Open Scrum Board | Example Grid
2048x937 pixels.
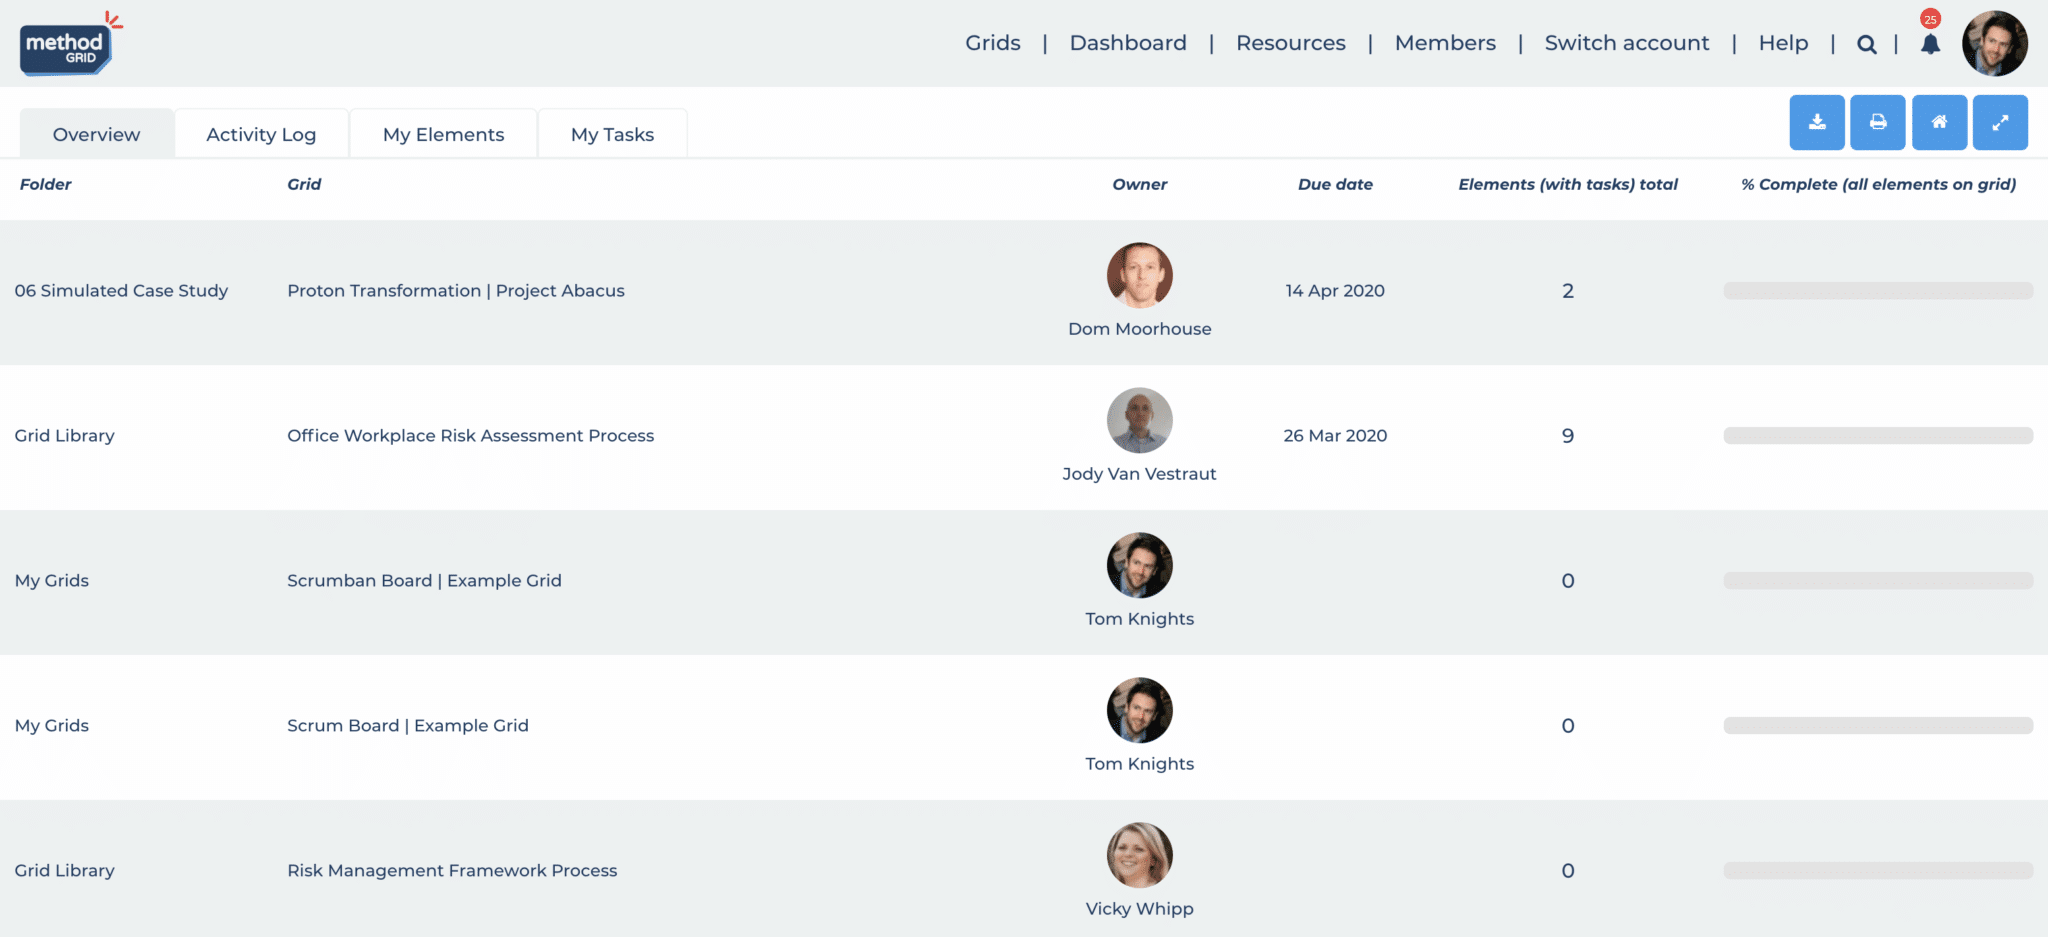tap(408, 726)
